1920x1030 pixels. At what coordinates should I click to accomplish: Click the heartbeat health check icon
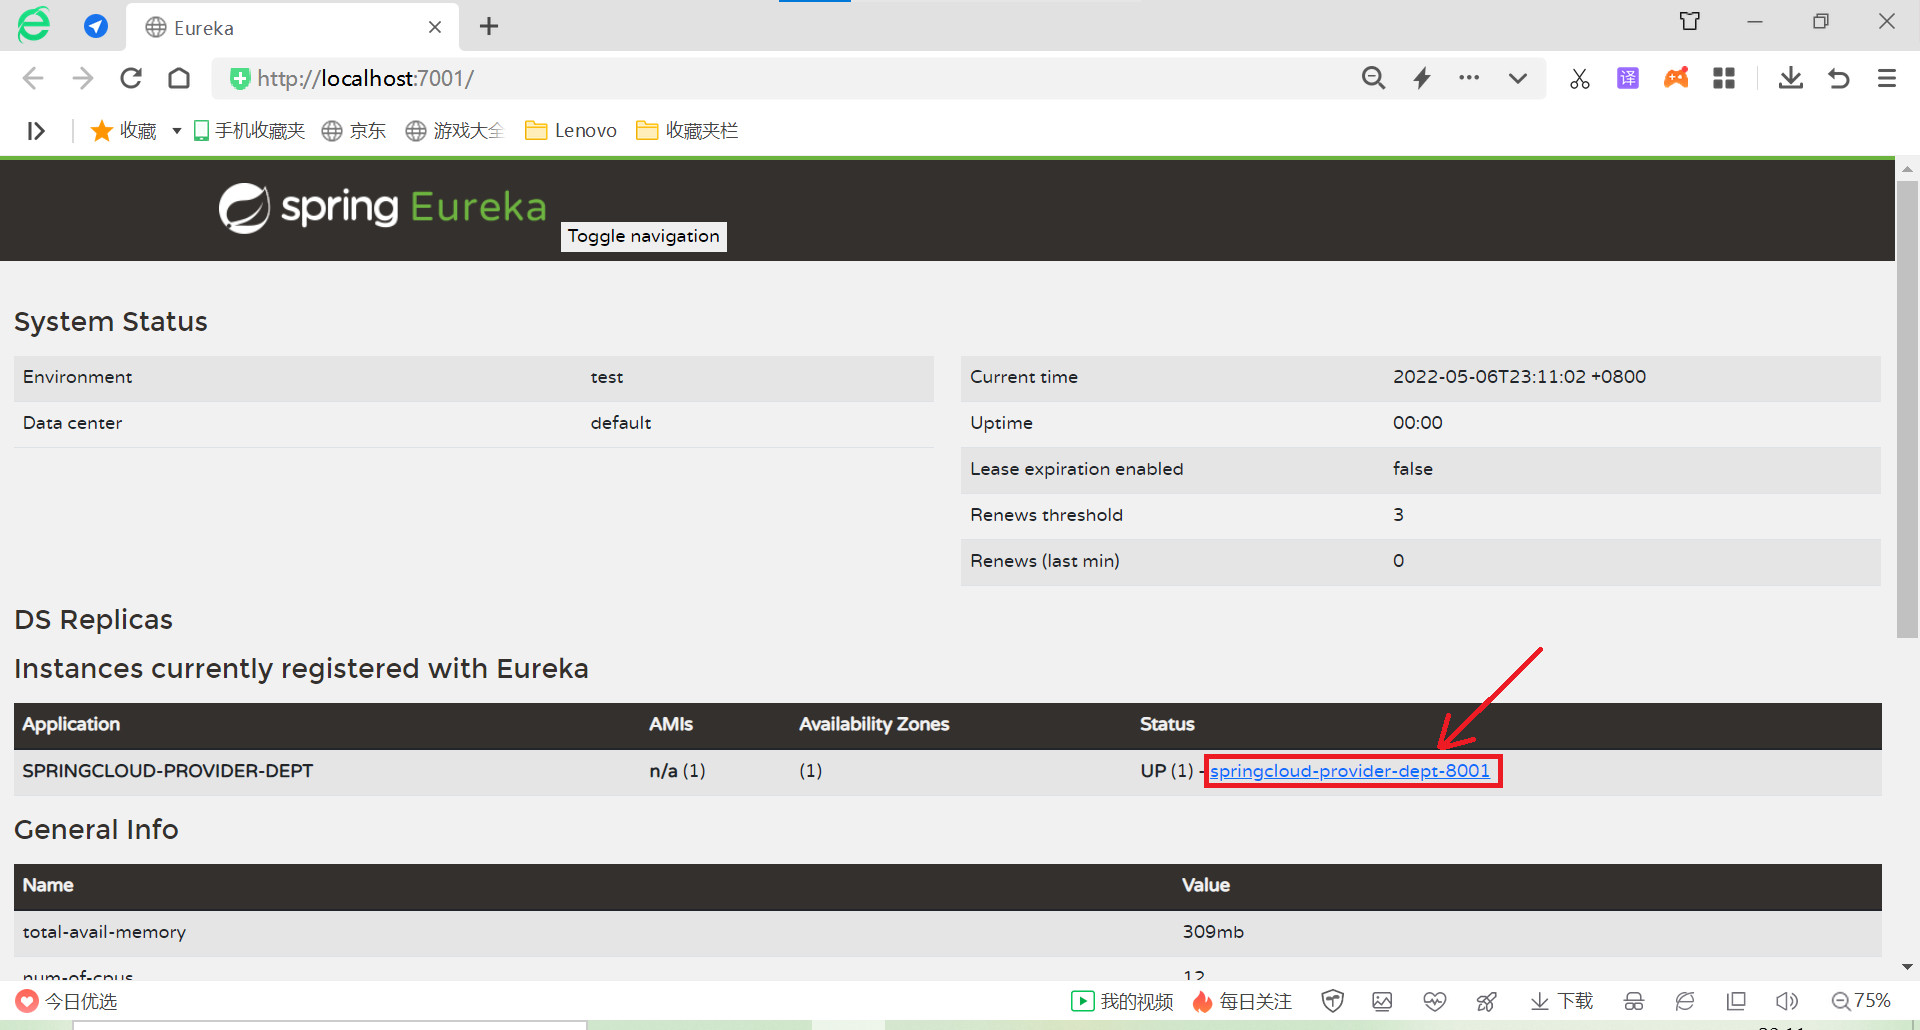pos(1435,1001)
